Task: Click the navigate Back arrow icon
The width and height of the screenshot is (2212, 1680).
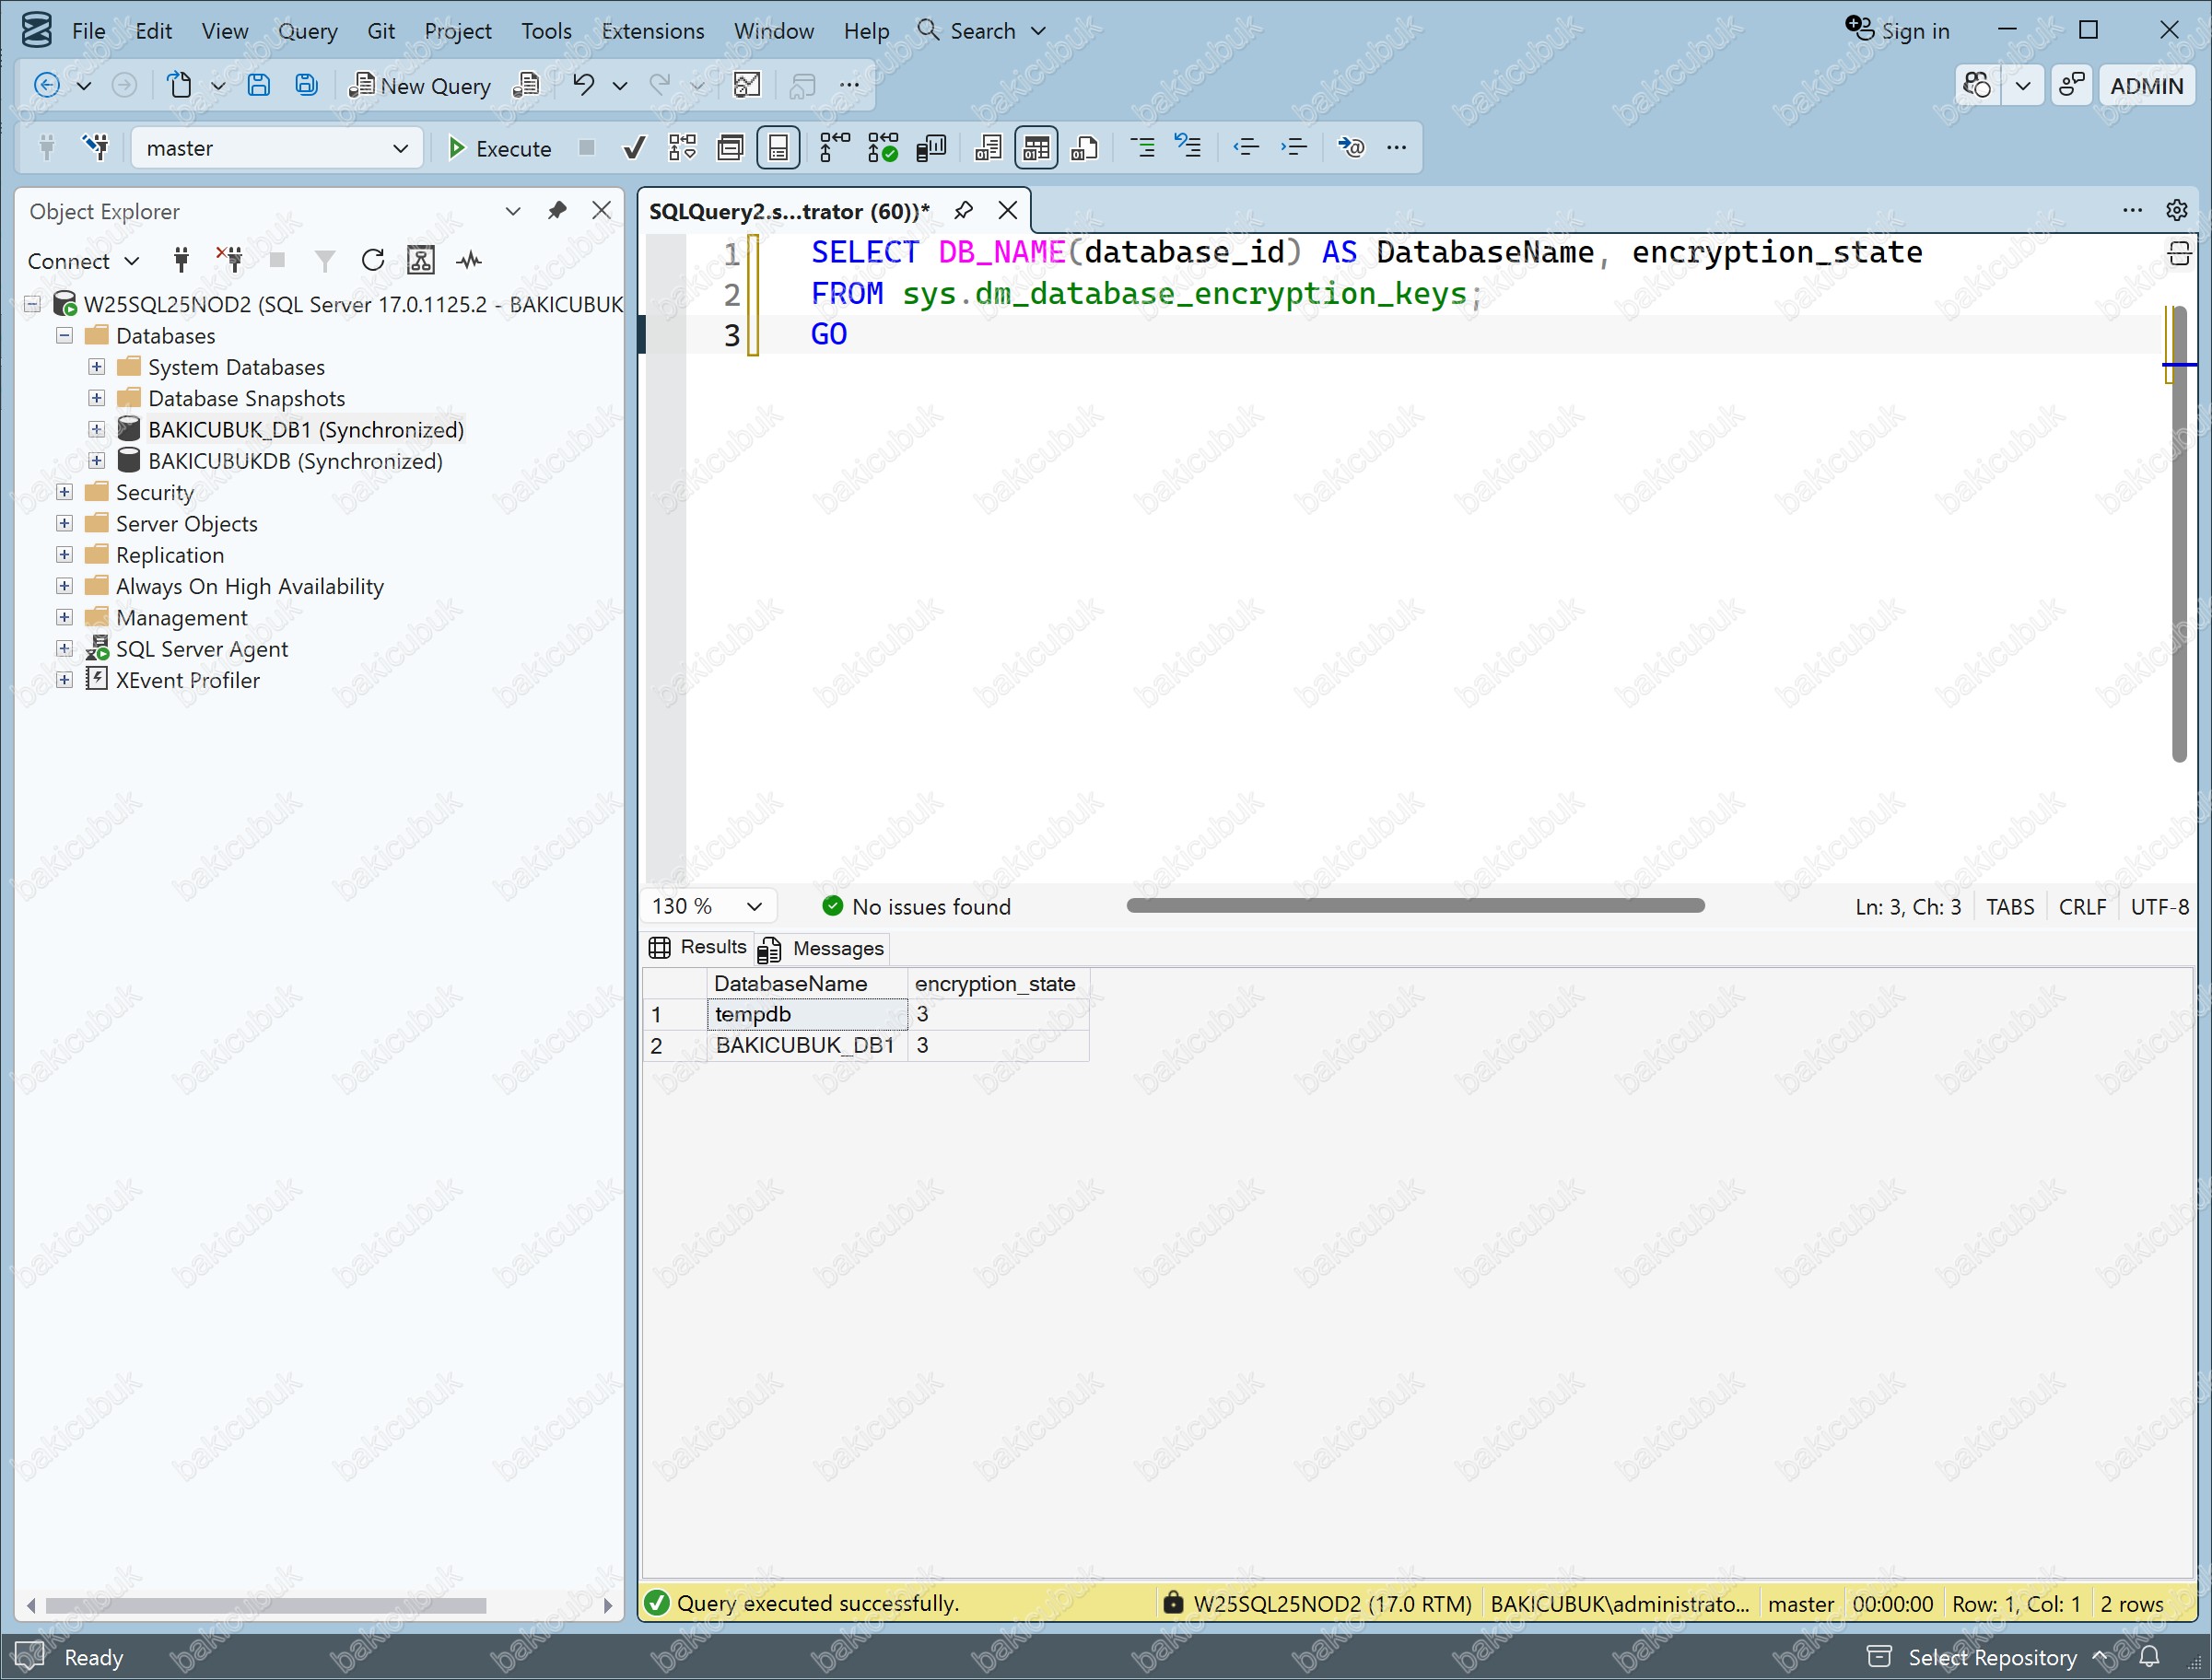Action: click(x=46, y=86)
